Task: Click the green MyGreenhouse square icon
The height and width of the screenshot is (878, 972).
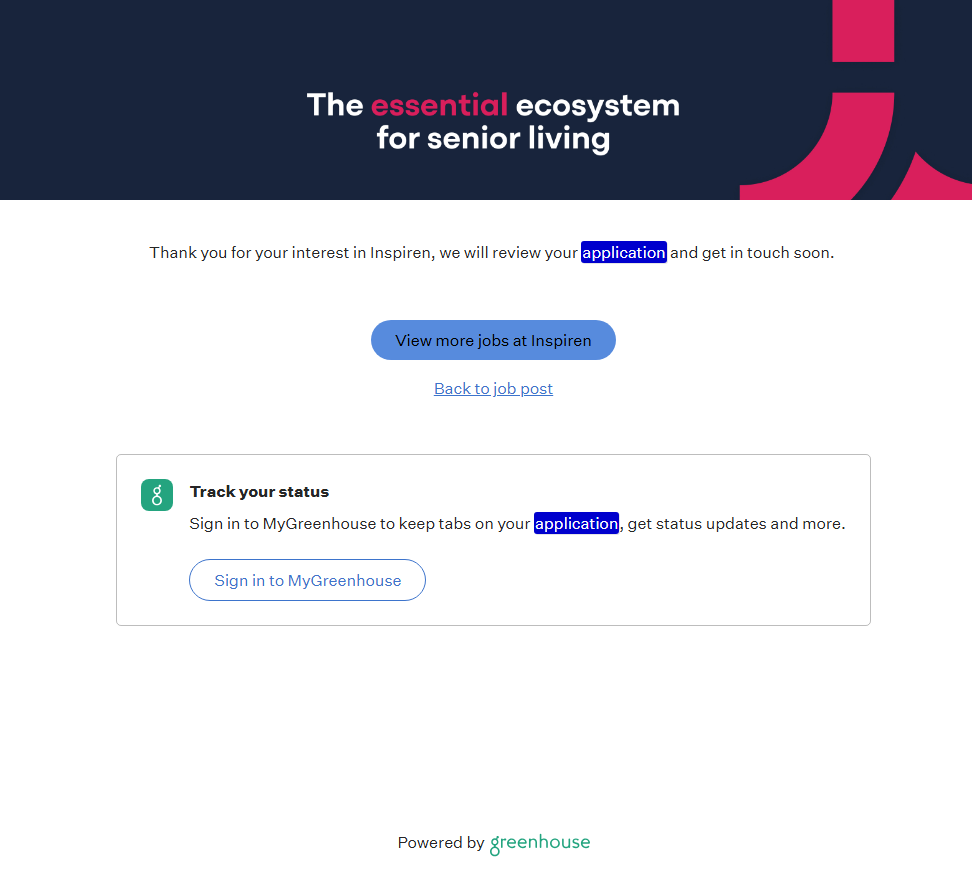Action: coord(157,495)
